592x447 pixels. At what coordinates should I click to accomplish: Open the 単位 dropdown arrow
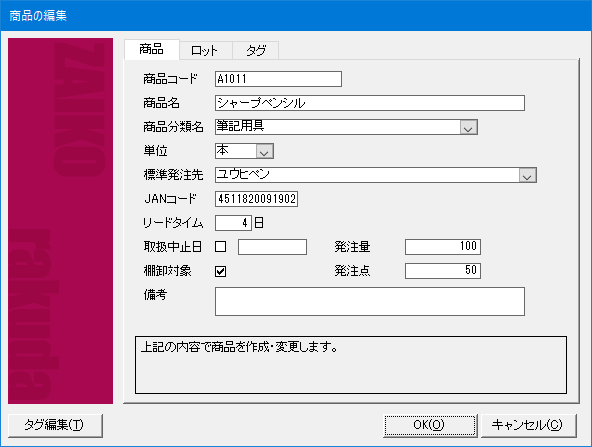pos(264,151)
